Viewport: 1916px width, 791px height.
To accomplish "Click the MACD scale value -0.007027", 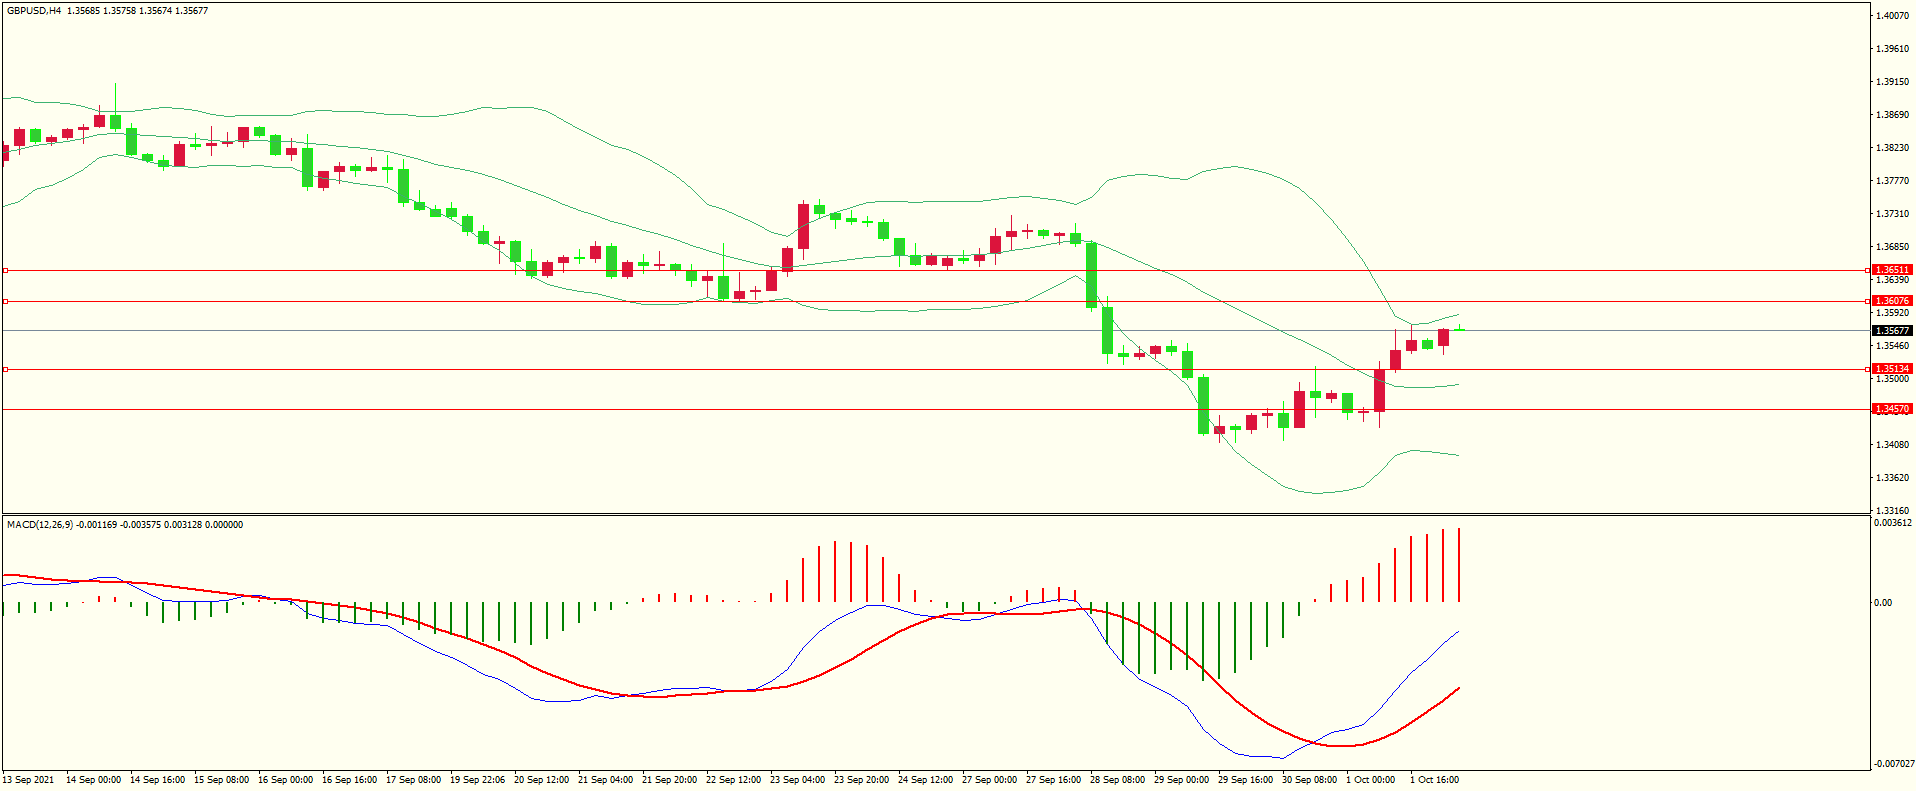I will coord(1893,764).
